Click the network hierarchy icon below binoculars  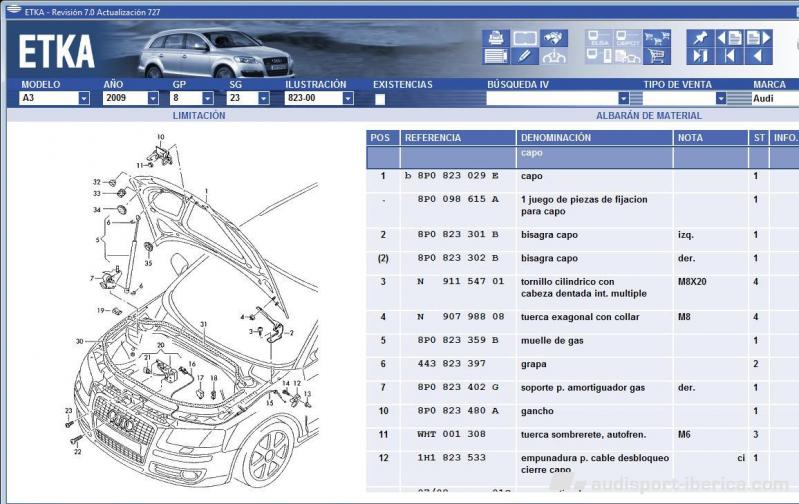click(554, 56)
